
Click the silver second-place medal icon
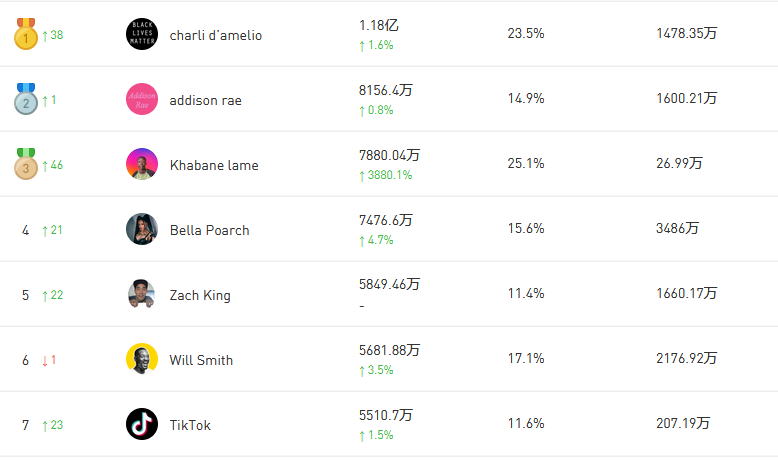pyautogui.click(x=25, y=100)
